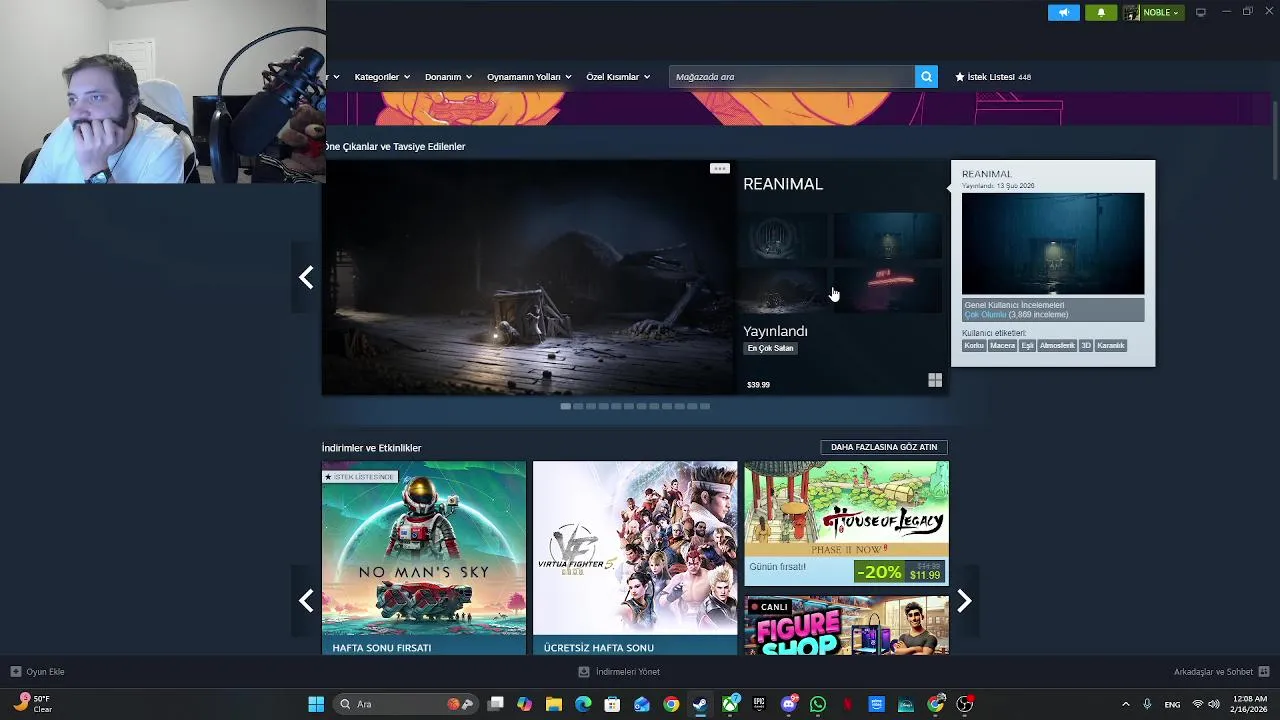The width and height of the screenshot is (1280, 720).
Task: Click Oyun Ekle add game button
Action: click(x=37, y=672)
